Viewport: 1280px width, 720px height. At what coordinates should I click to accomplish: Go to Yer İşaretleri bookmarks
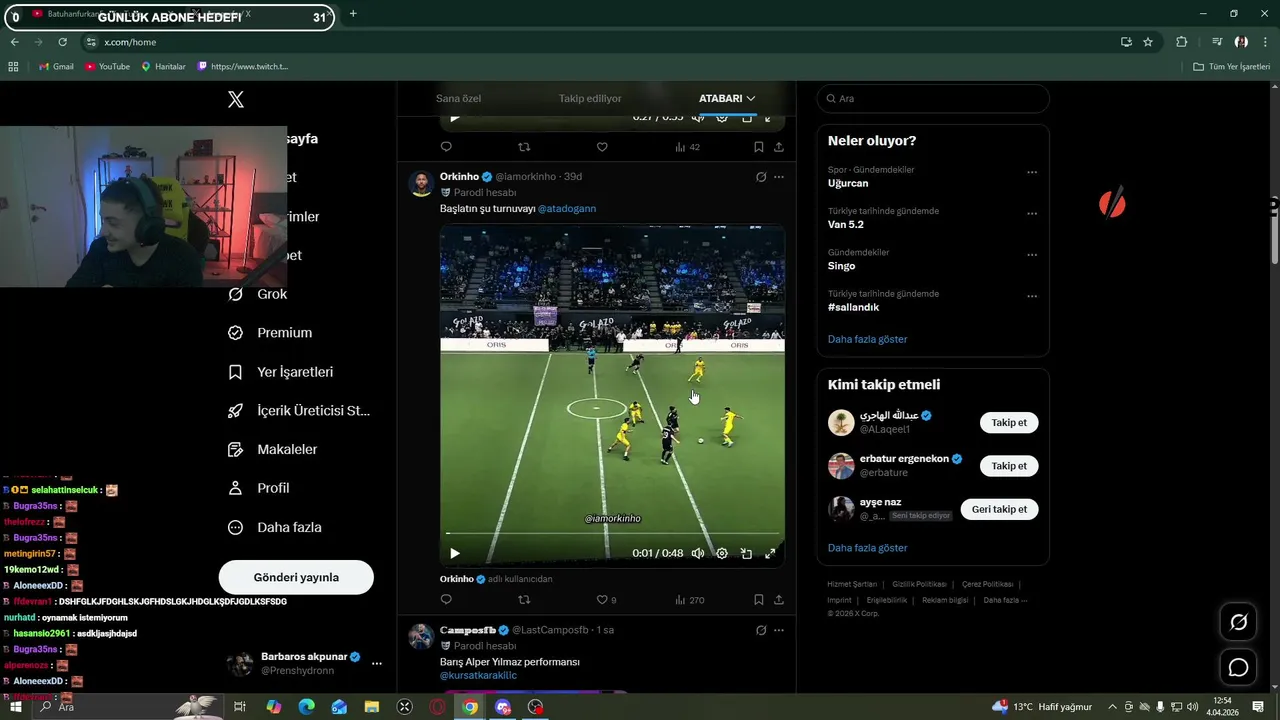(x=281, y=372)
